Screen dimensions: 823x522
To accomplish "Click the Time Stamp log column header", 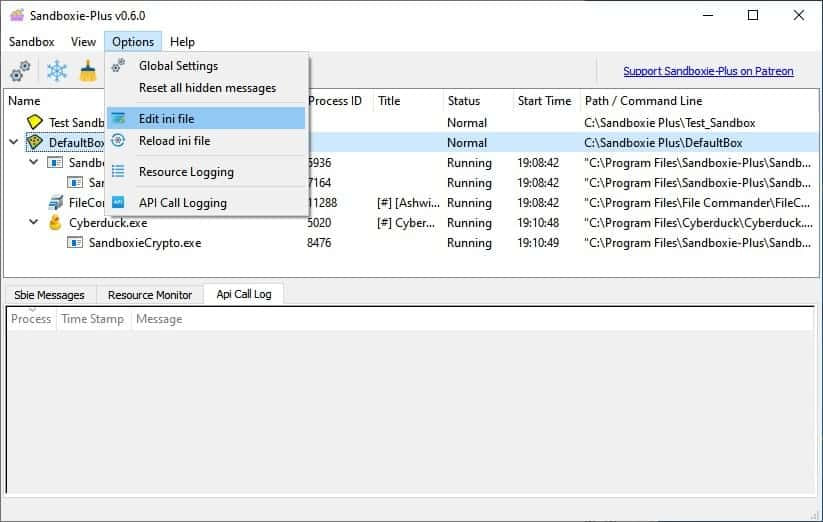I will click(x=93, y=319).
